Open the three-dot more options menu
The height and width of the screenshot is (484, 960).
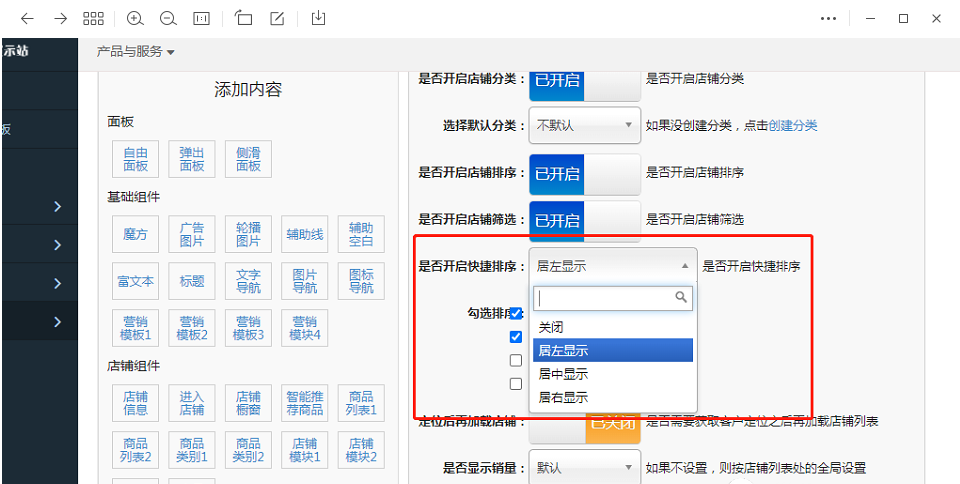pos(828,19)
